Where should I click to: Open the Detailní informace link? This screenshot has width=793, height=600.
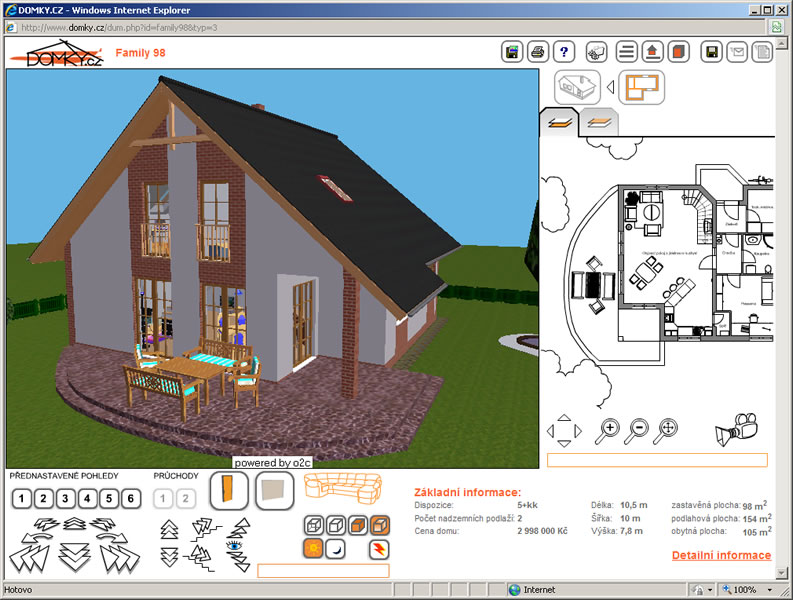[720, 555]
